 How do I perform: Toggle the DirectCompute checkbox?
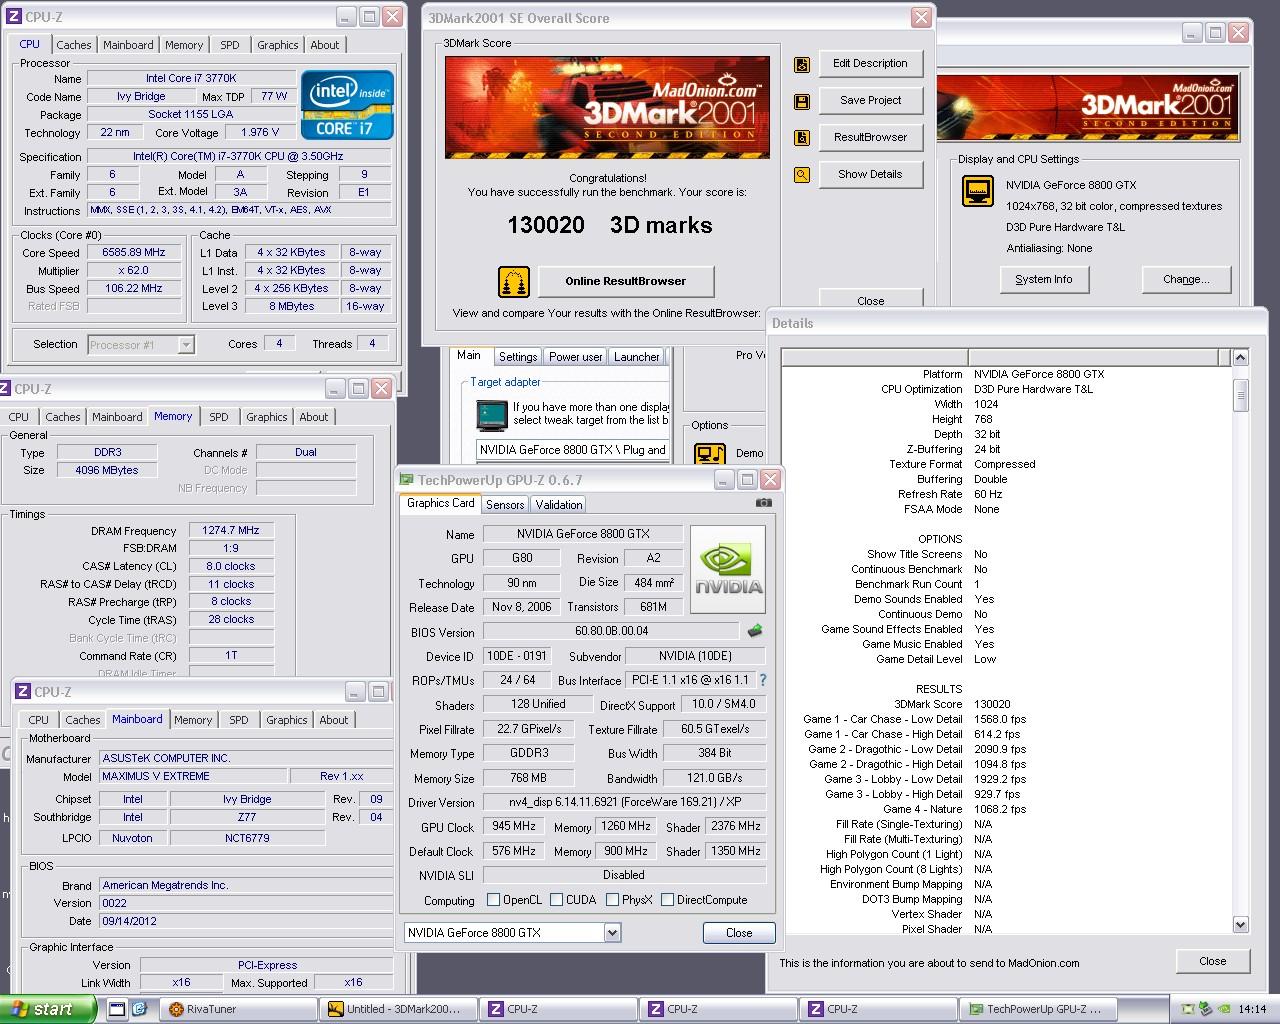coord(667,900)
